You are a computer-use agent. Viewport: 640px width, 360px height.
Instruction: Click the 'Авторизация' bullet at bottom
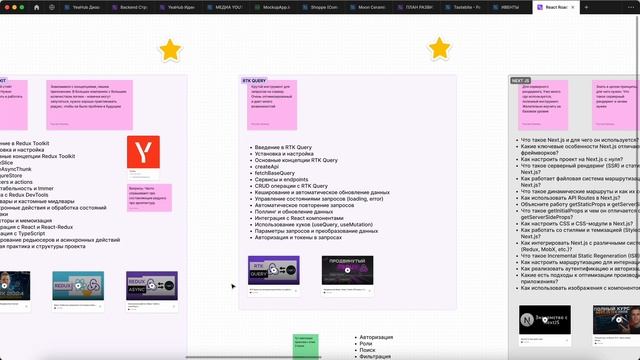click(376, 338)
